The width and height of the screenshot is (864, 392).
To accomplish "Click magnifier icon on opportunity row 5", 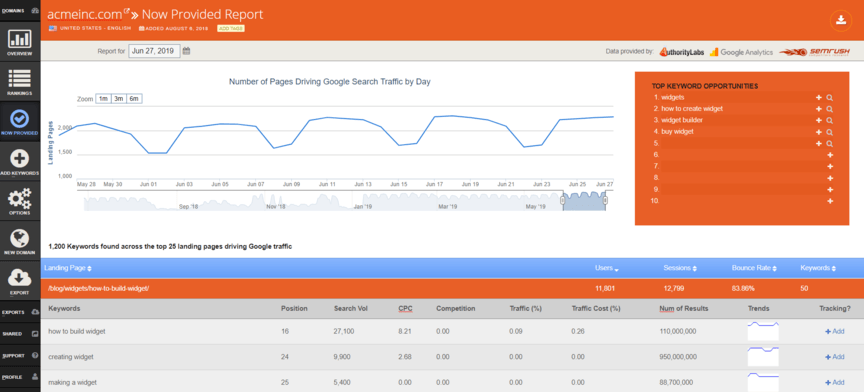I will 830,143.
